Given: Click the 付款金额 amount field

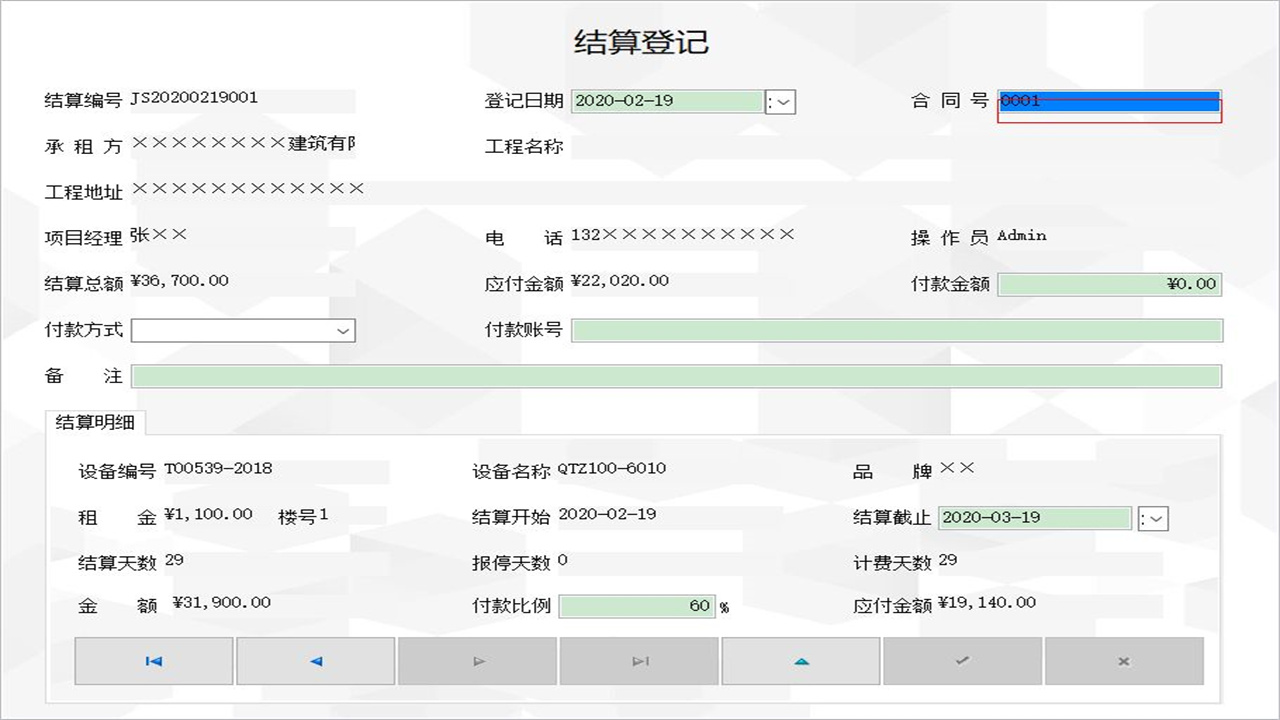Looking at the screenshot, I should (1108, 284).
